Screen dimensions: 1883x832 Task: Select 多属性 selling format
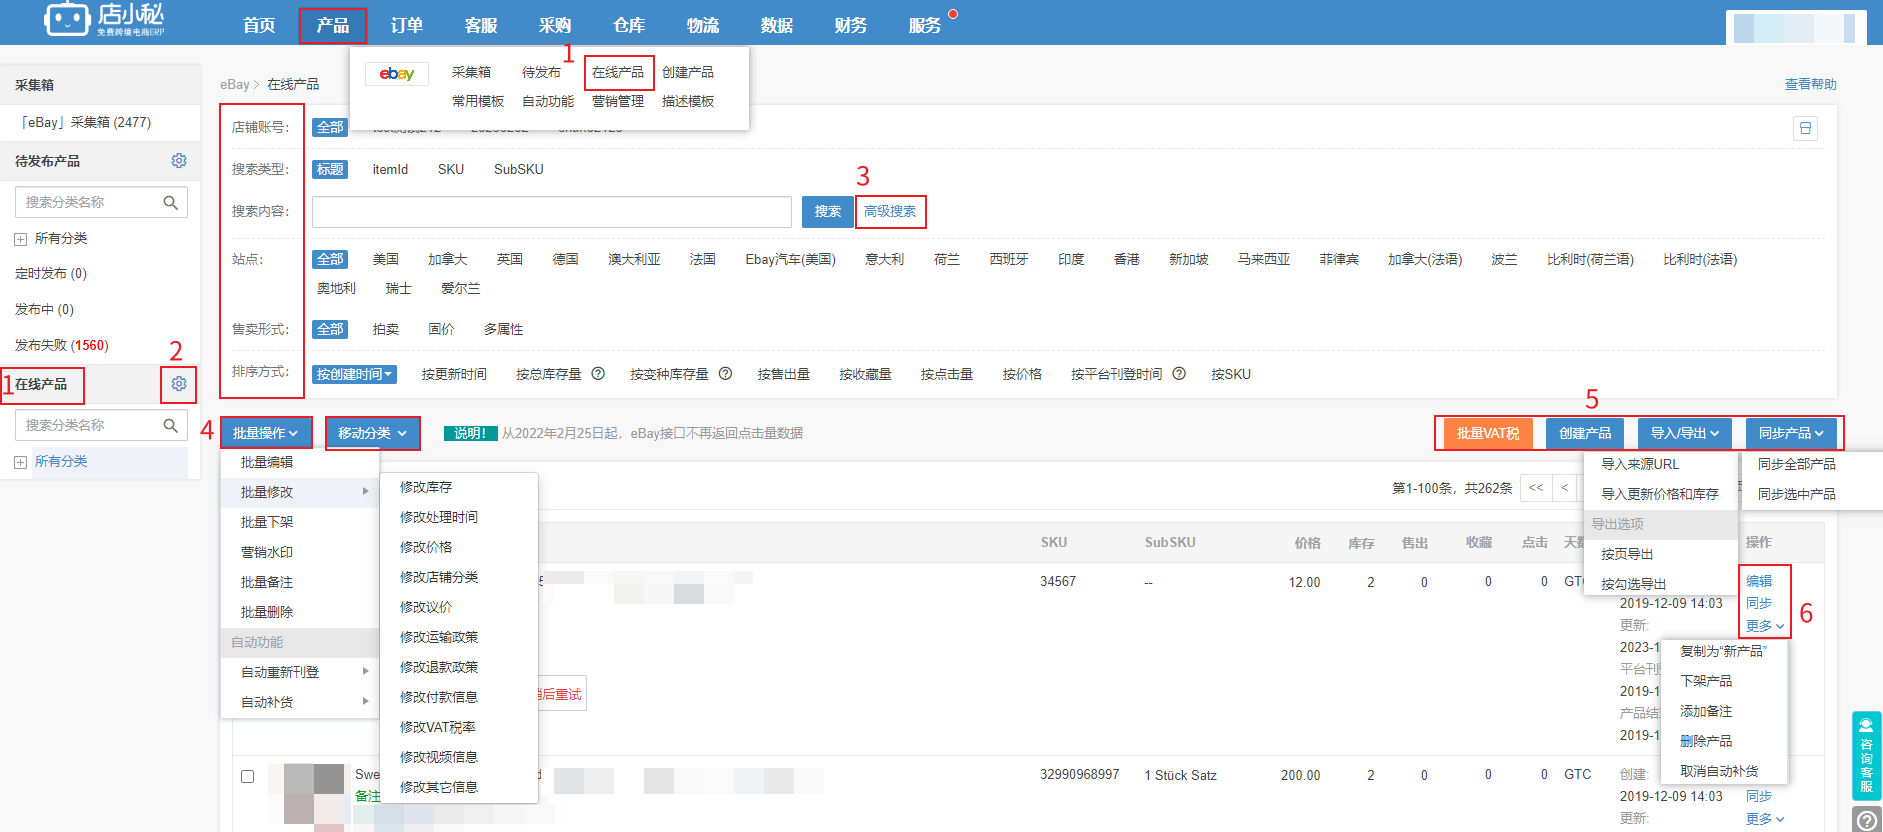[x=504, y=329]
